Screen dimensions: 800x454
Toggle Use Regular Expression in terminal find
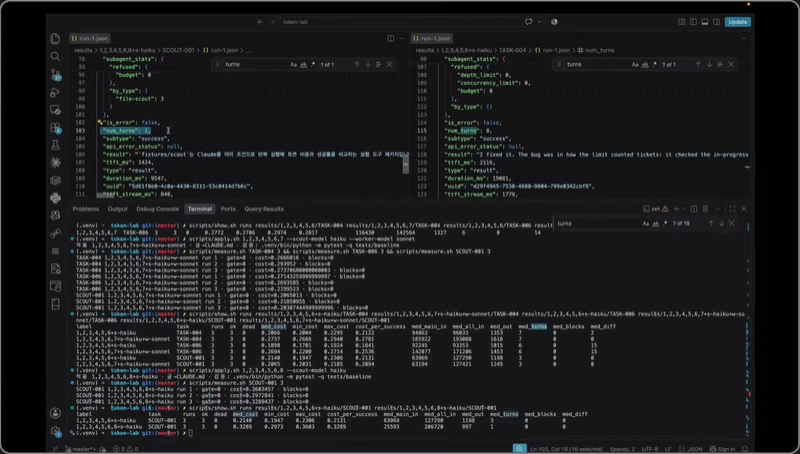coord(665,223)
